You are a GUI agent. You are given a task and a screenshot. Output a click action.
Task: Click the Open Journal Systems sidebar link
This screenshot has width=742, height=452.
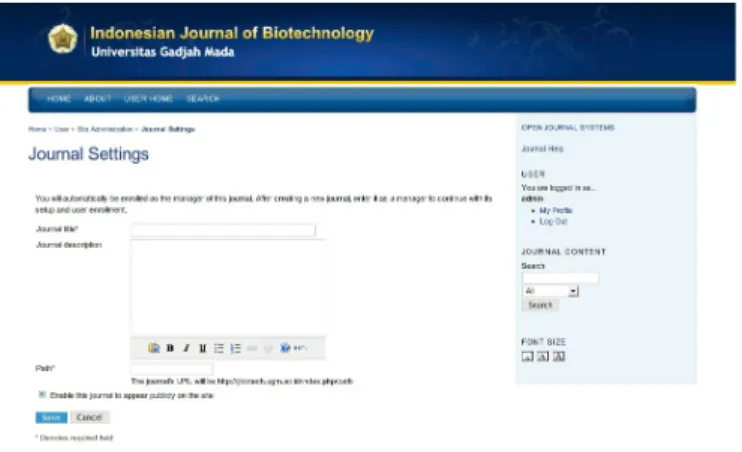(x=568, y=127)
